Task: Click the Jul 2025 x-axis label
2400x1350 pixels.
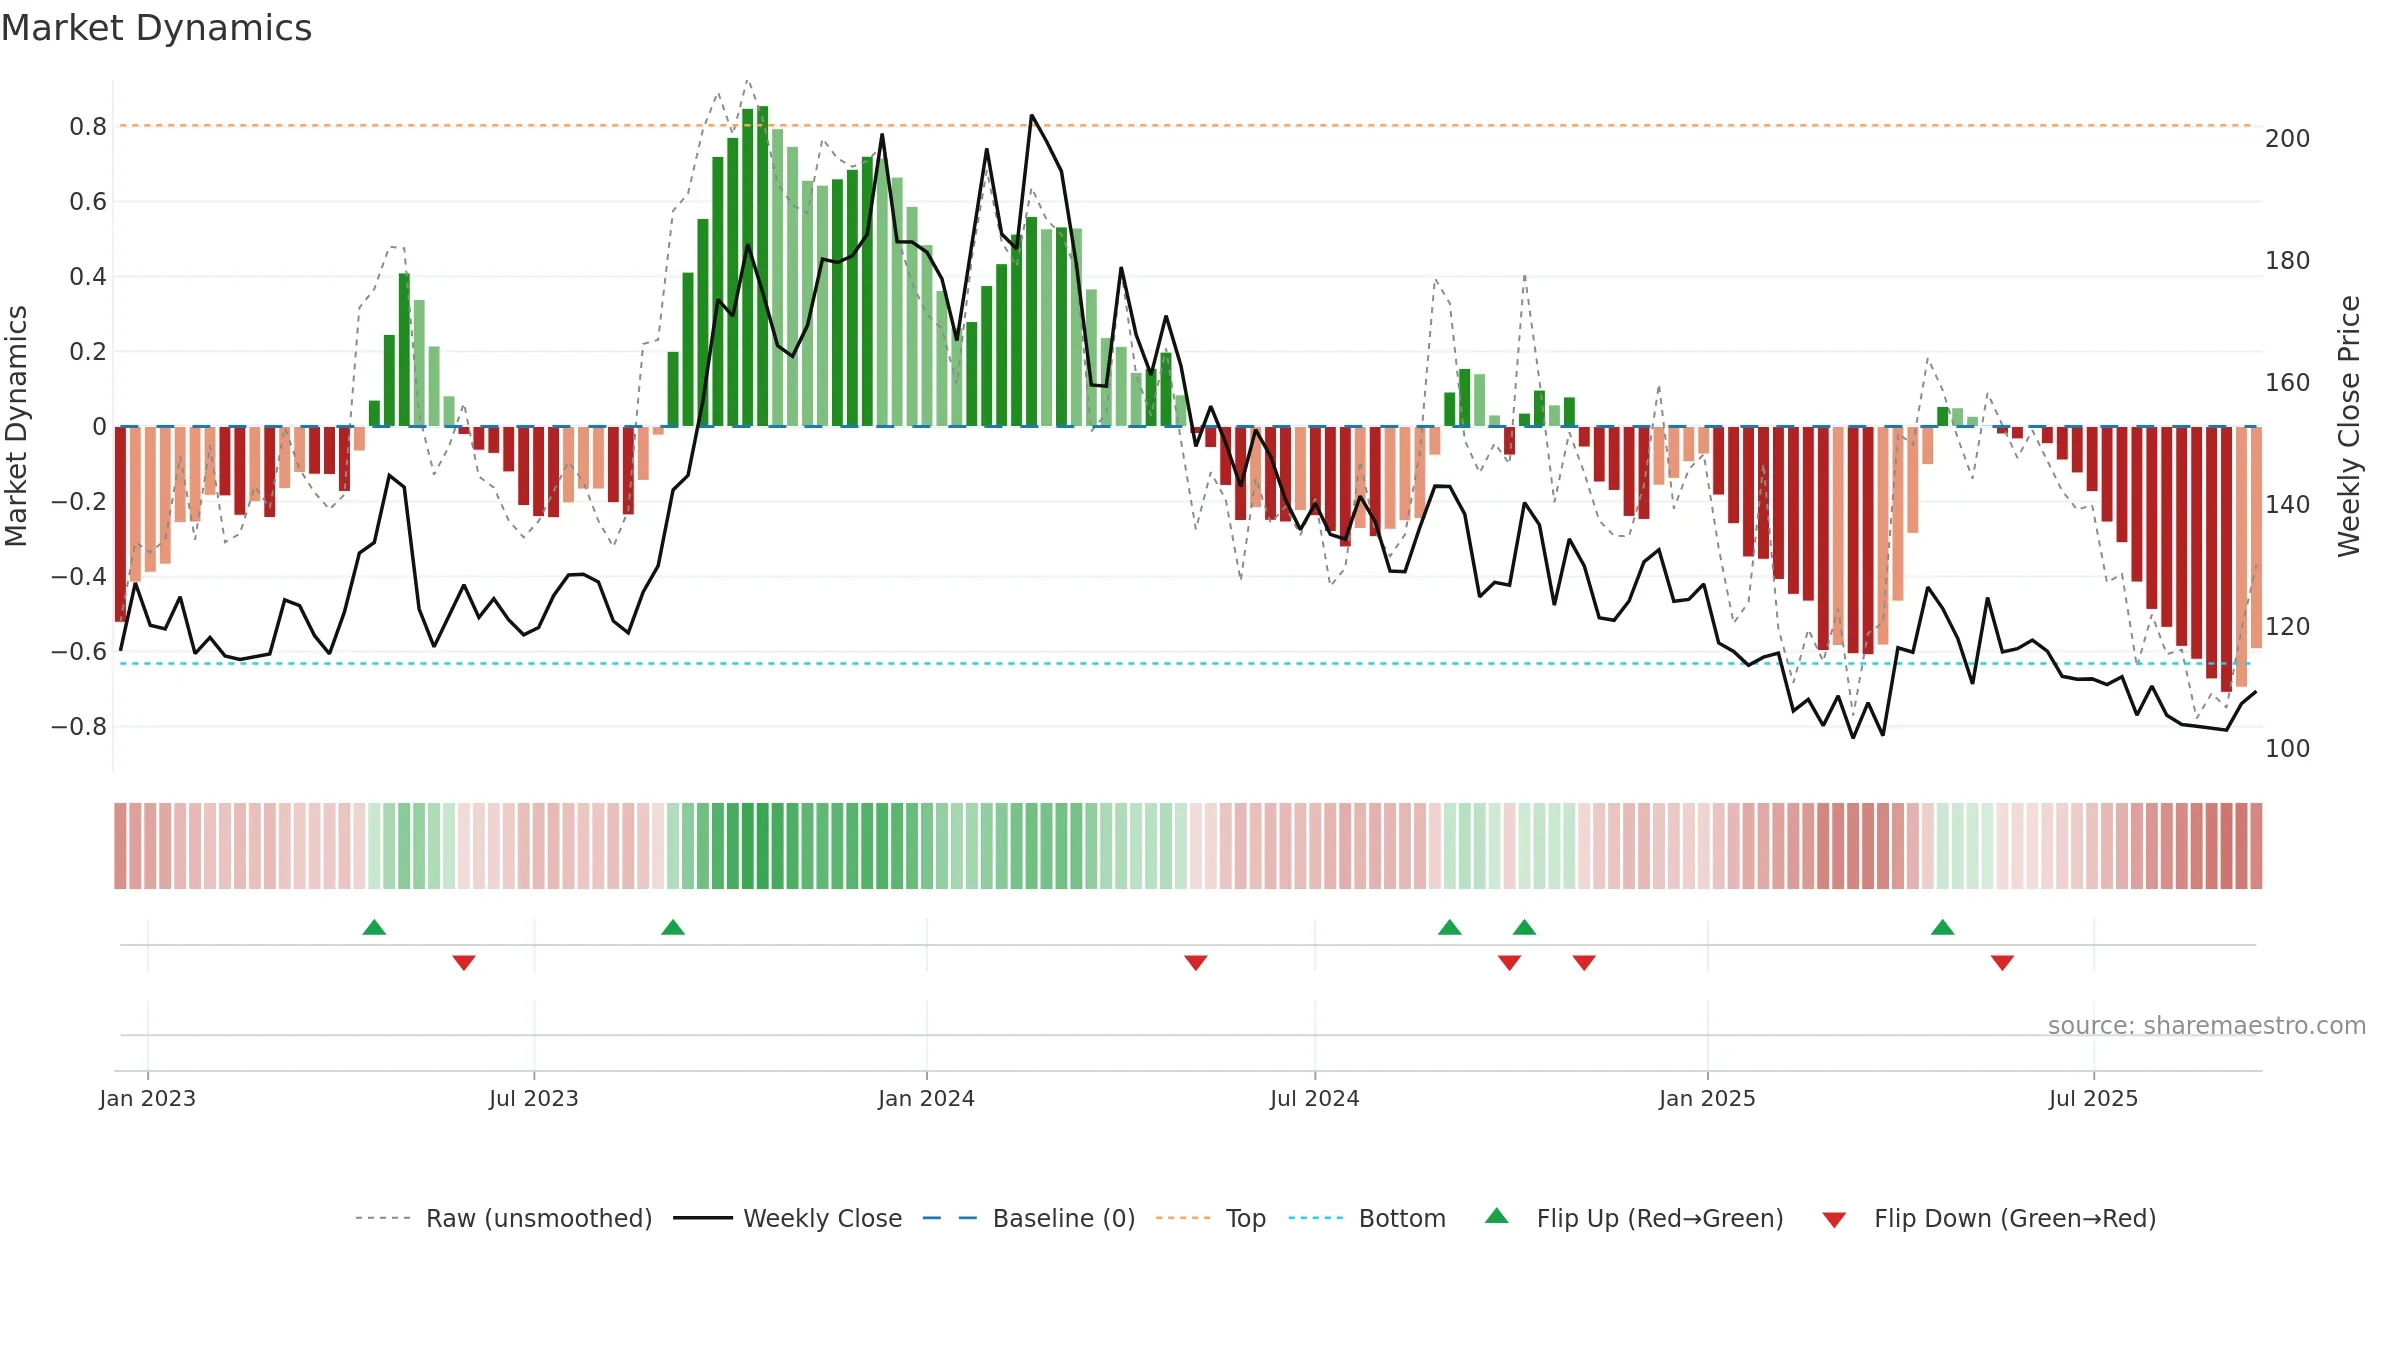Action: (2094, 1098)
